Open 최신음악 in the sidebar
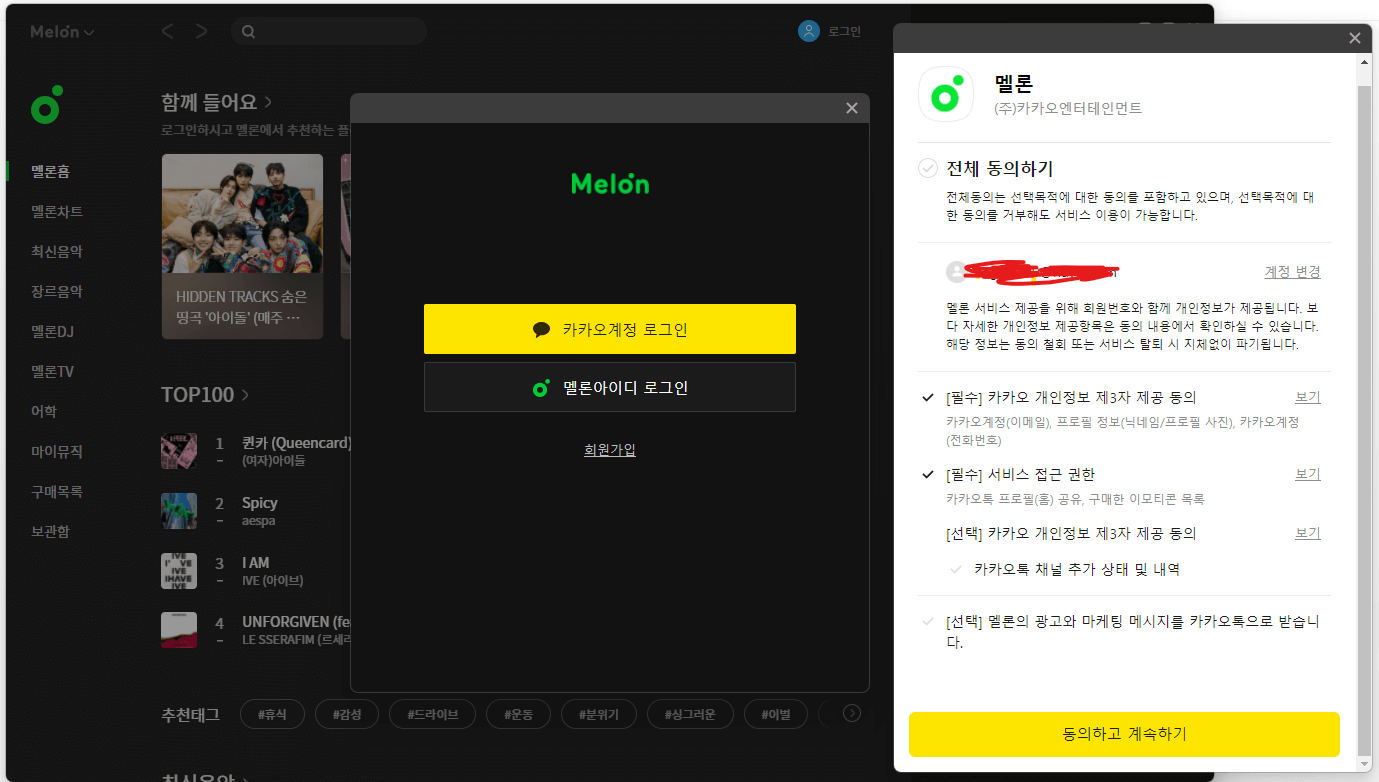Image resolution: width=1379 pixels, height=782 pixels. click(x=57, y=252)
